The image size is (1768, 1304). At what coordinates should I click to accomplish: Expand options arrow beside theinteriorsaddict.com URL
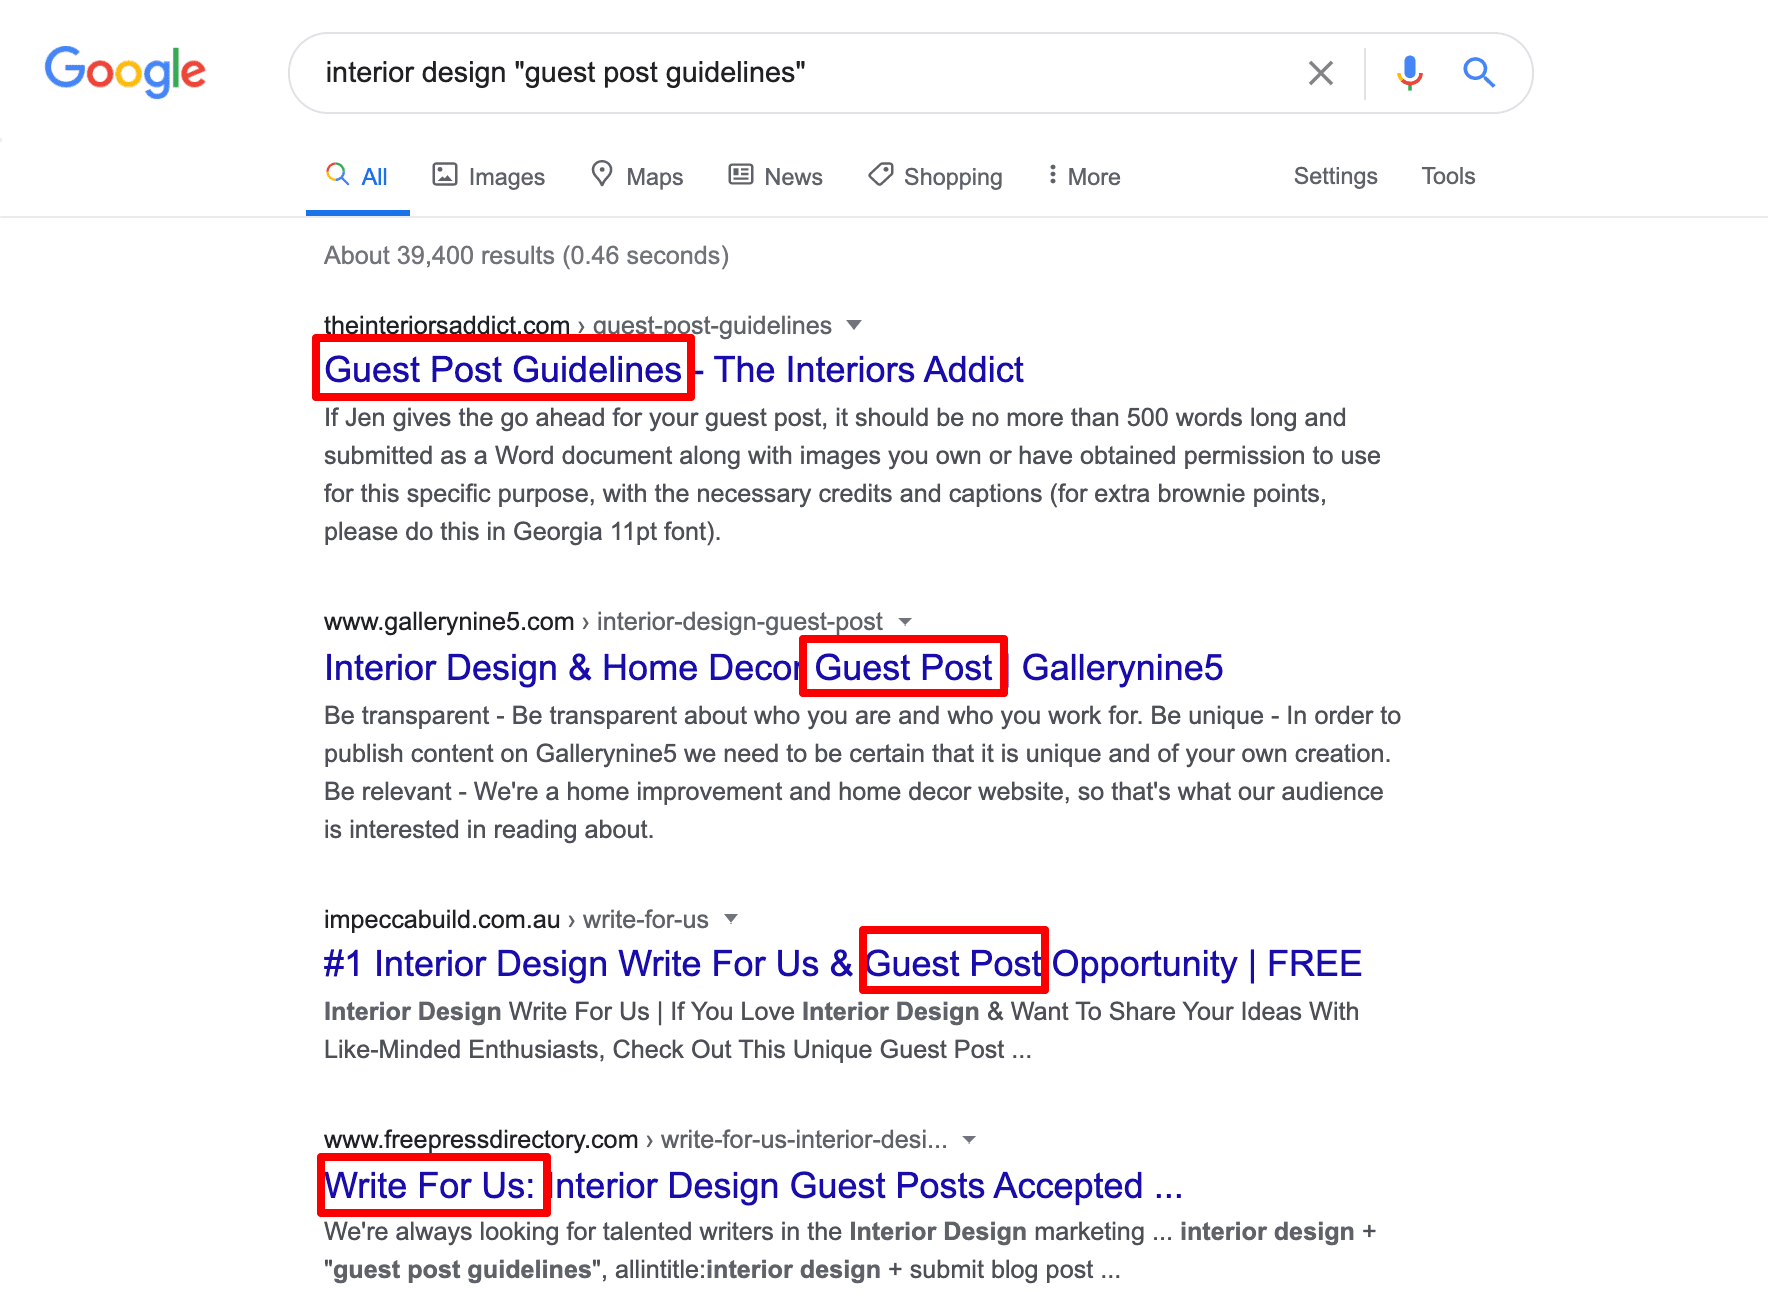coord(854,325)
